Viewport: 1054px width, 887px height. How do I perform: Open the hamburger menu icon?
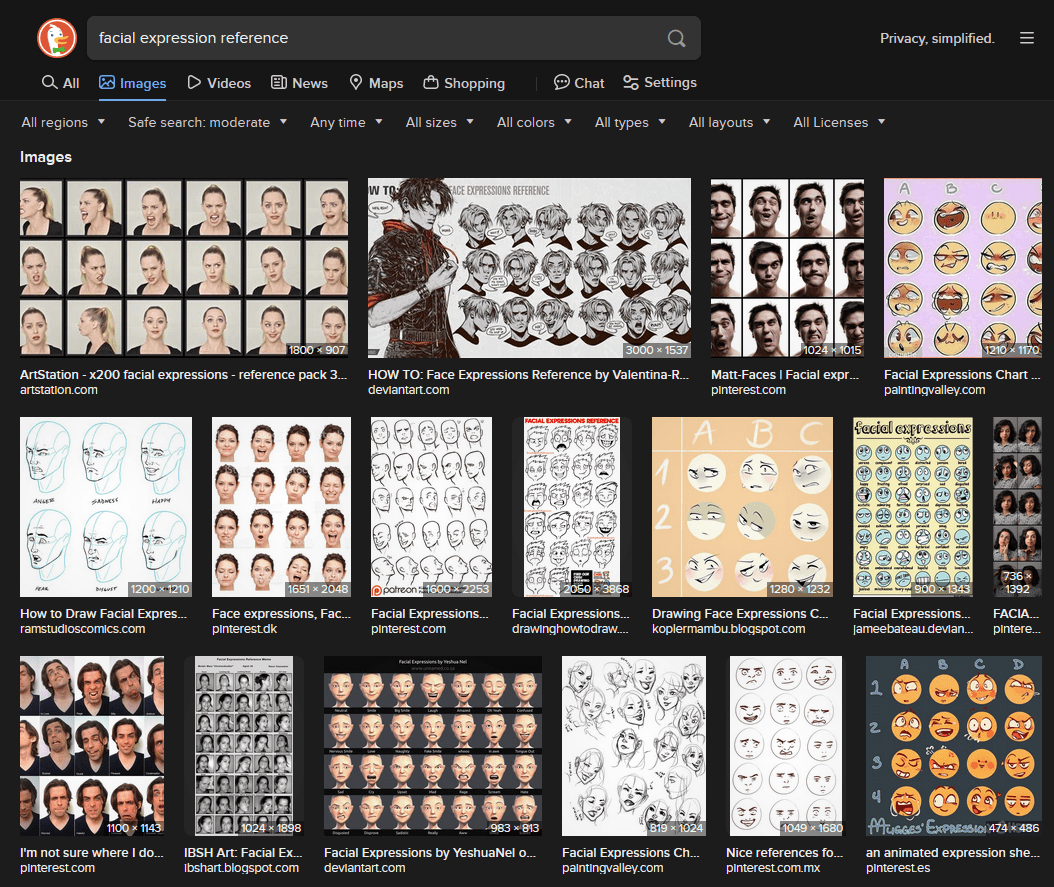click(x=1027, y=38)
